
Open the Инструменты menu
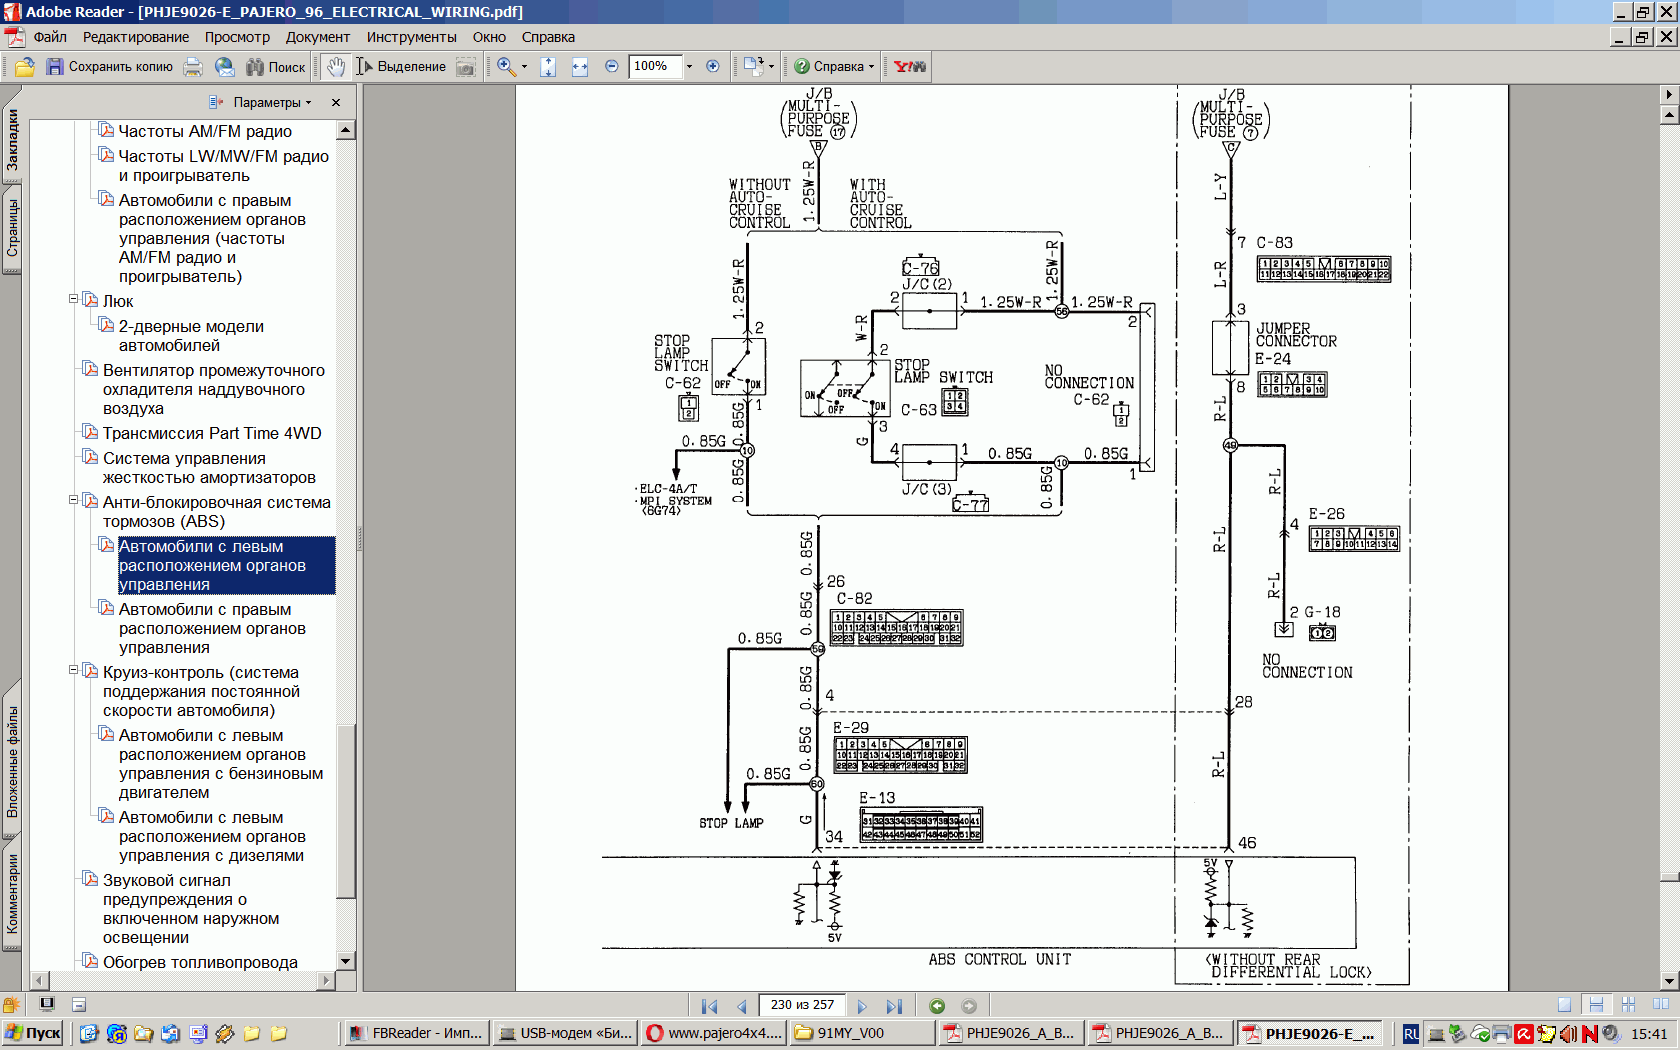(x=411, y=37)
